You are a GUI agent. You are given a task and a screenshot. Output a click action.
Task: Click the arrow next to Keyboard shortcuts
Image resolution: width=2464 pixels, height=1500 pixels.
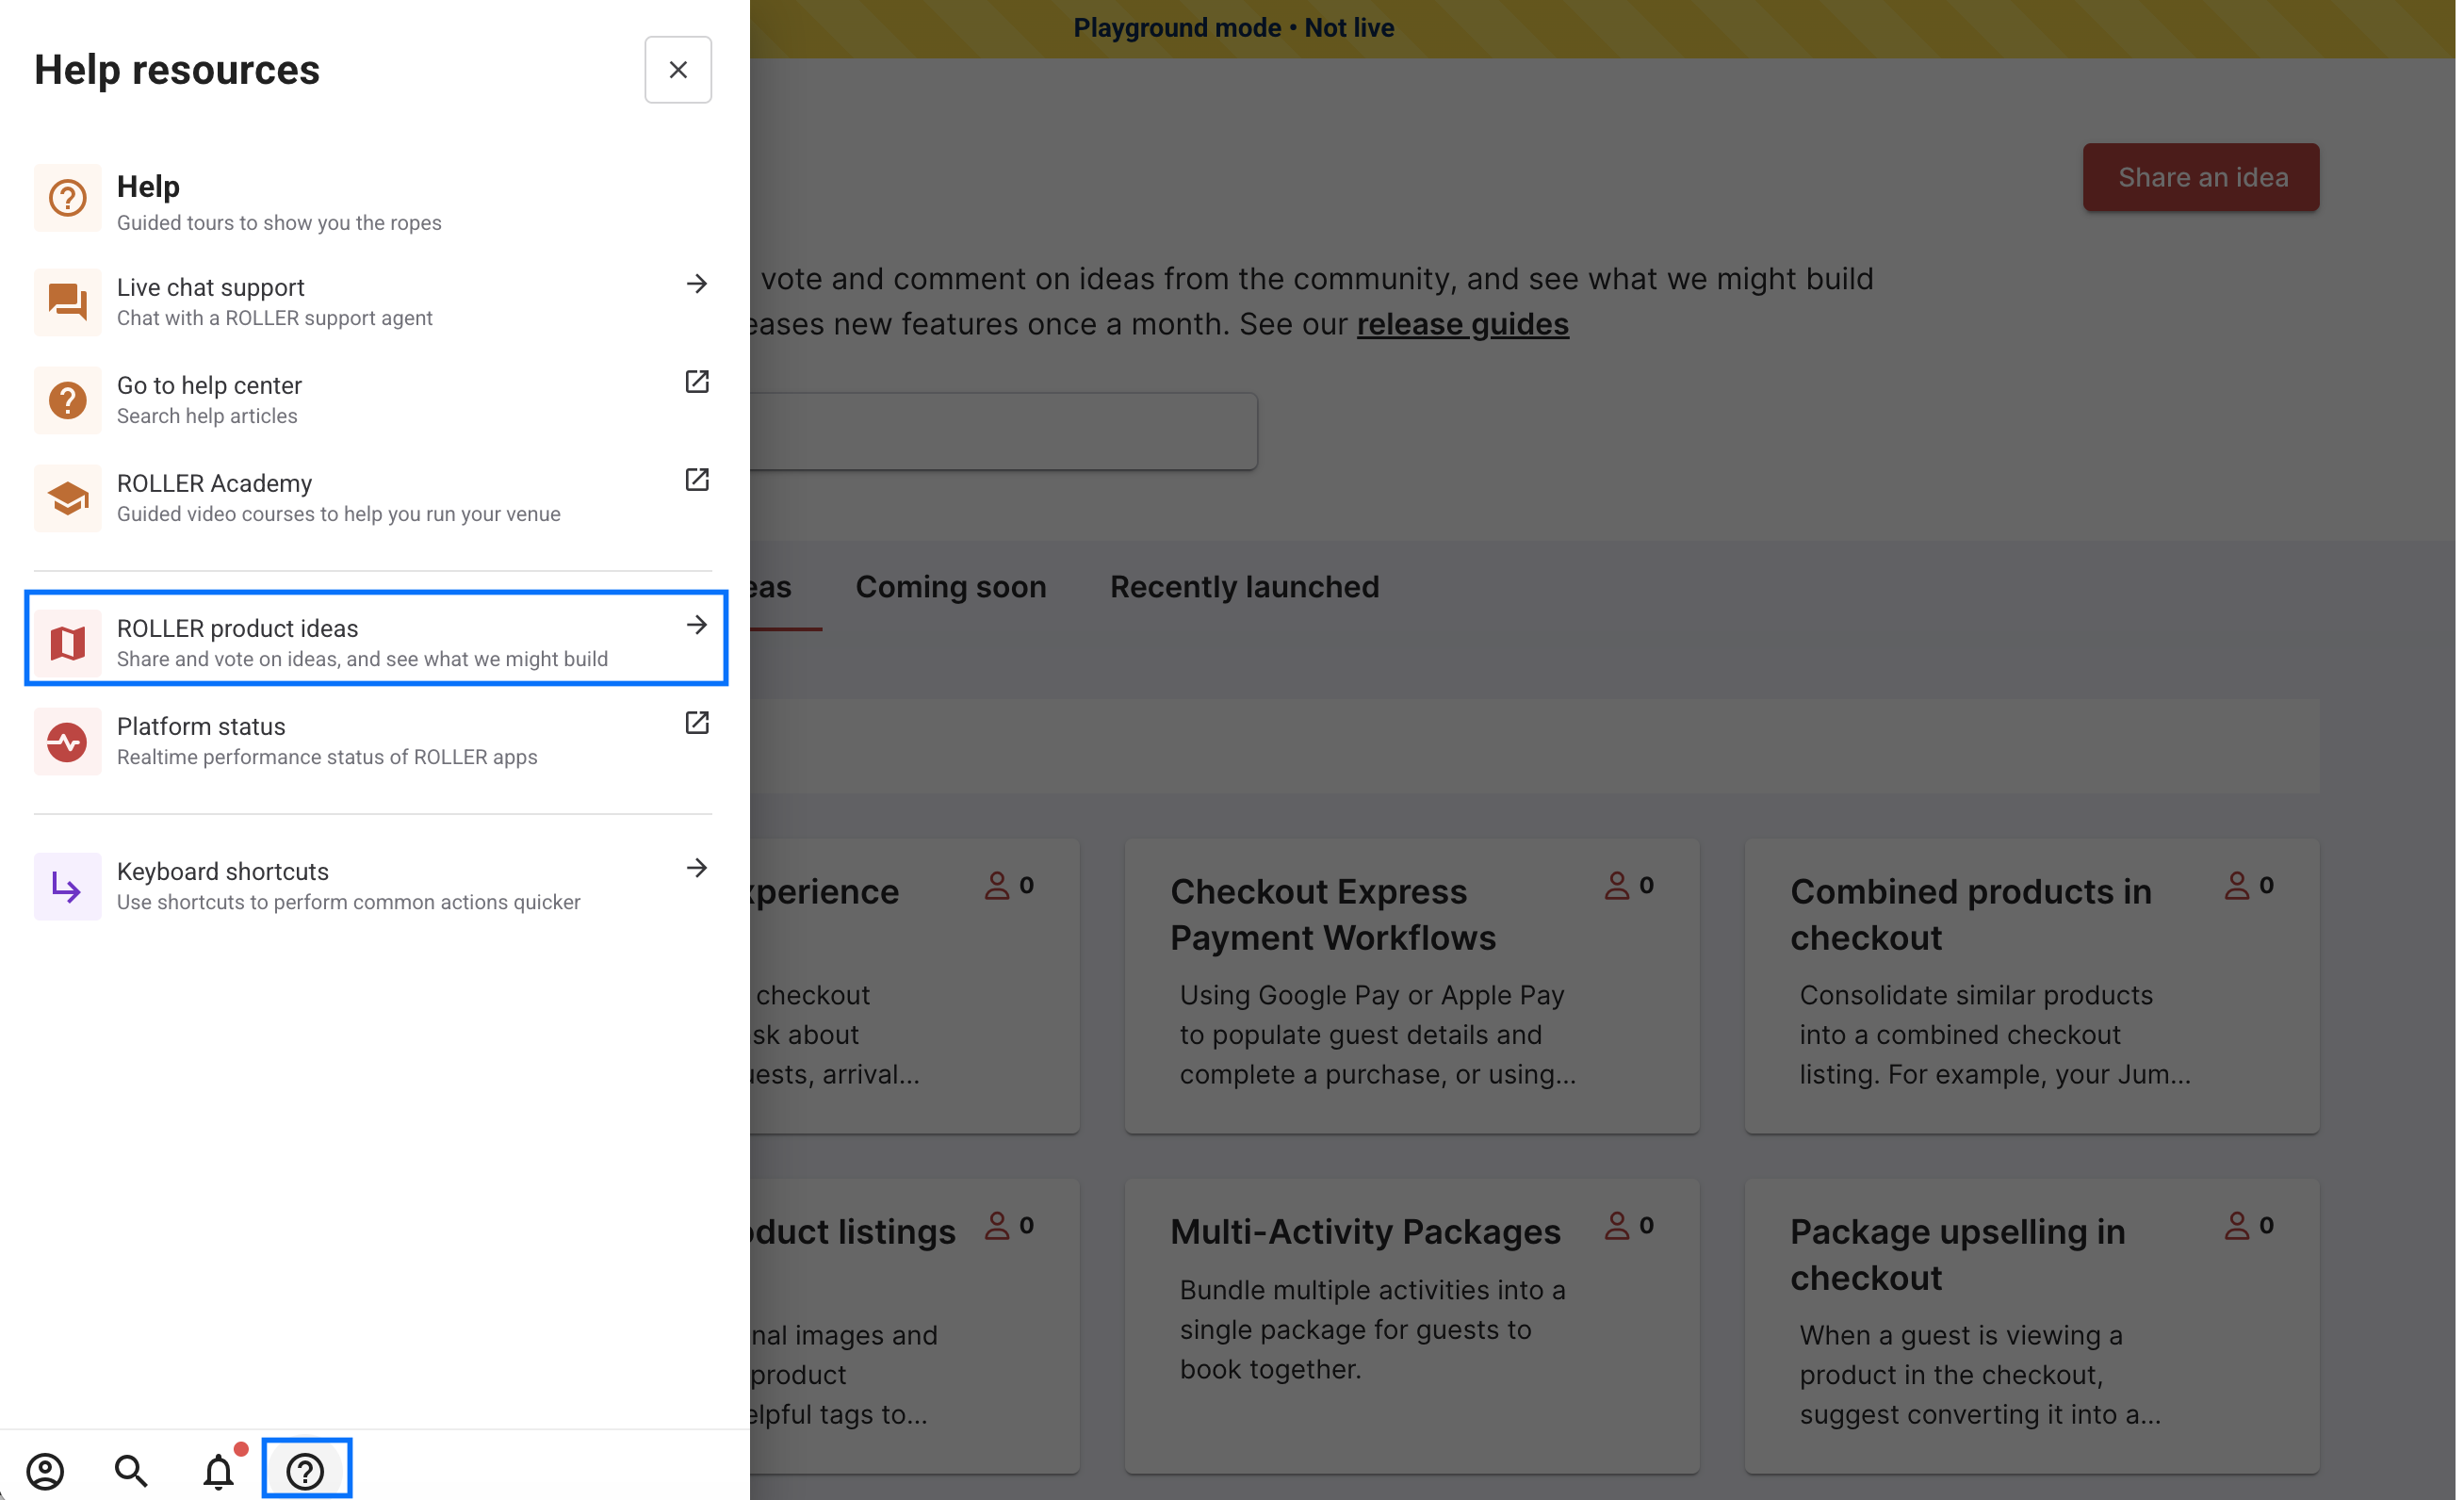pyautogui.click(x=697, y=868)
